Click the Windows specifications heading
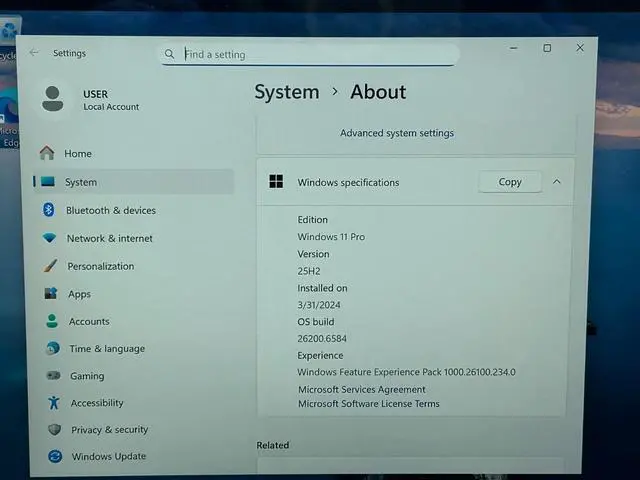The width and height of the screenshot is (640, 480). coord(348,182)
